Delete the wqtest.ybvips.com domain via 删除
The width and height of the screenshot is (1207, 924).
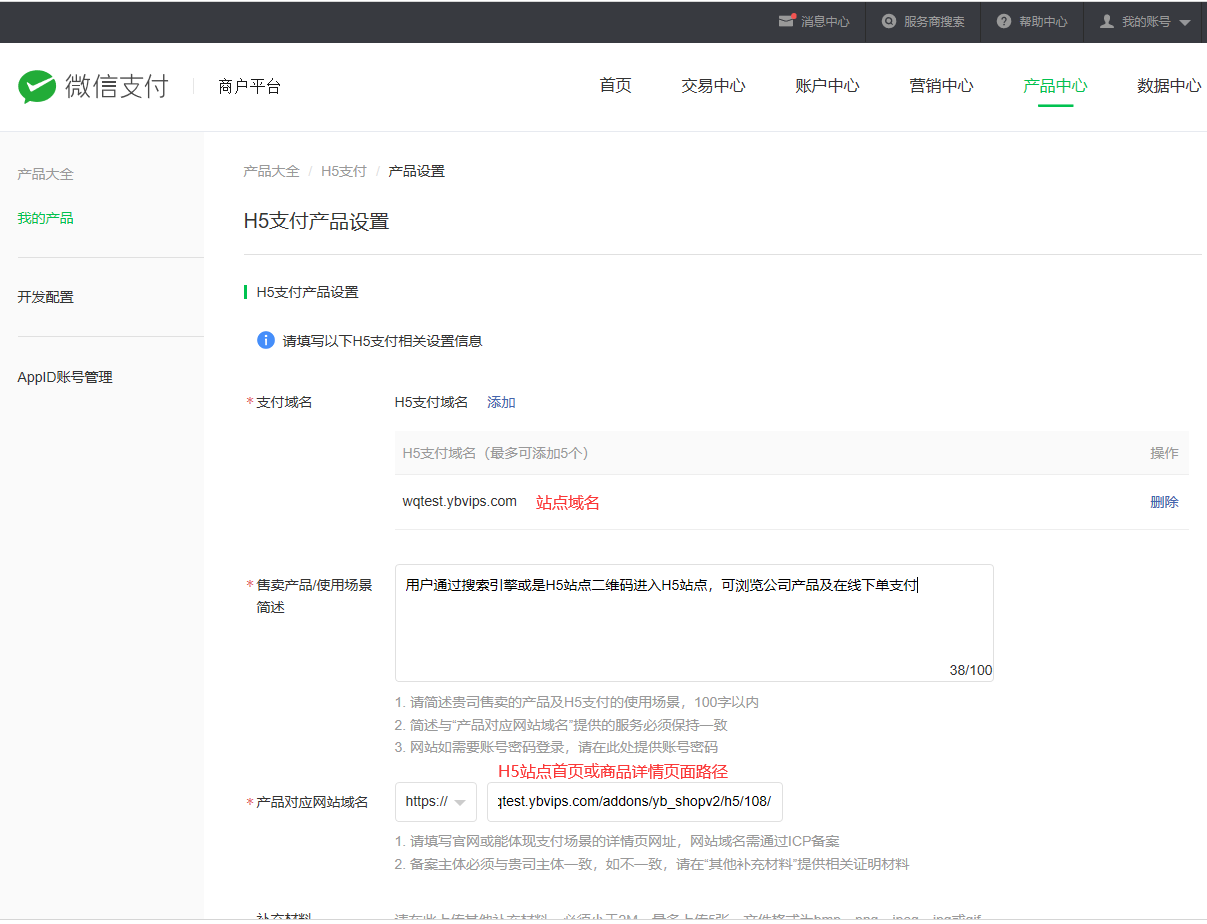coord(1164,502)
